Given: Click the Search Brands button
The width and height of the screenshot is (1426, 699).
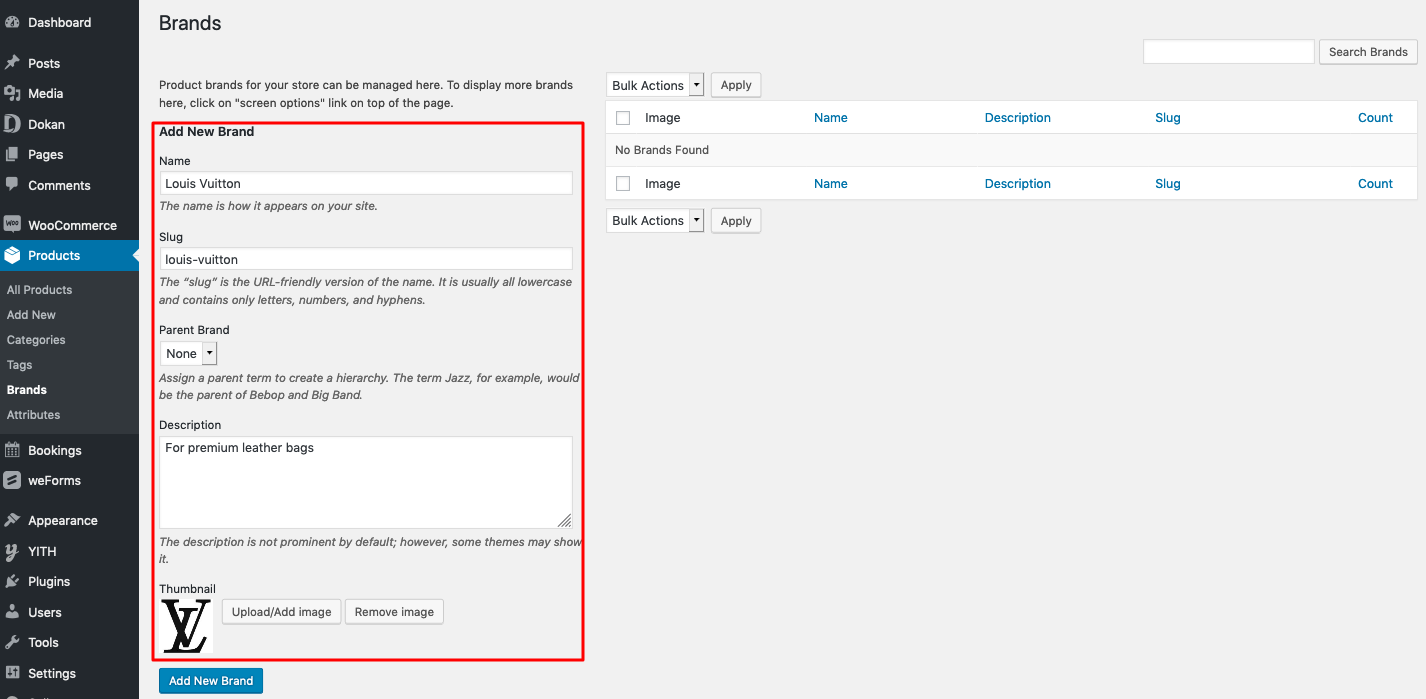Looking at the screenshot, I should (1368, 52).
